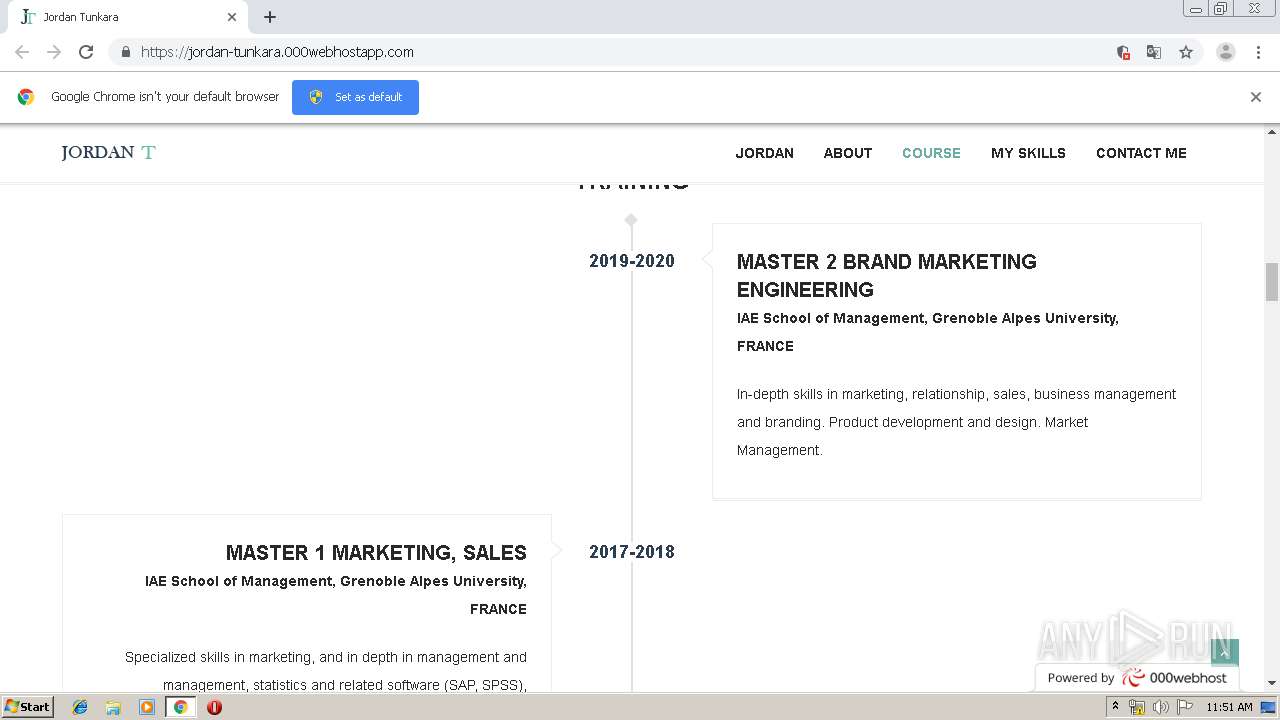Click the JORDAN T site logo
The image size is (1280, 720).
108,152
